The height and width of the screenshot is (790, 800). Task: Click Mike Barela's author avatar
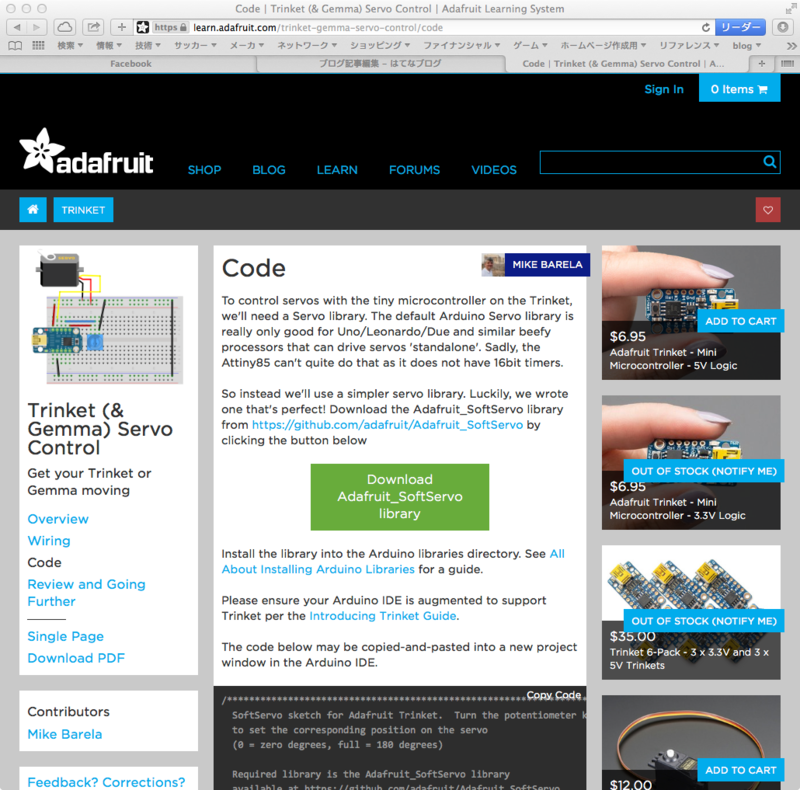pyautogui.click(x=493, y=265)
